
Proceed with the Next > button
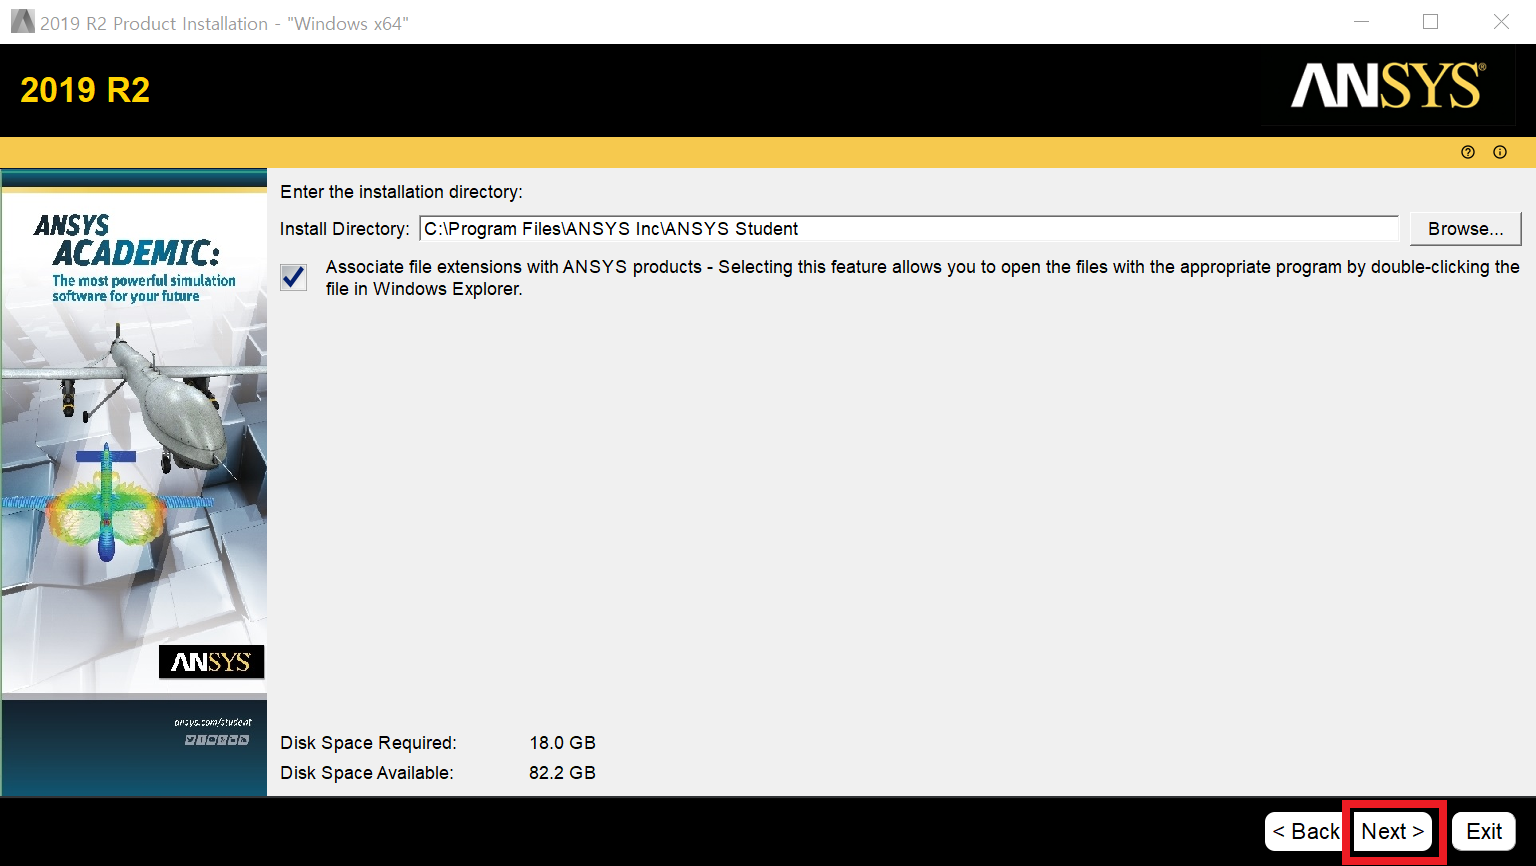pos(1392,831)
